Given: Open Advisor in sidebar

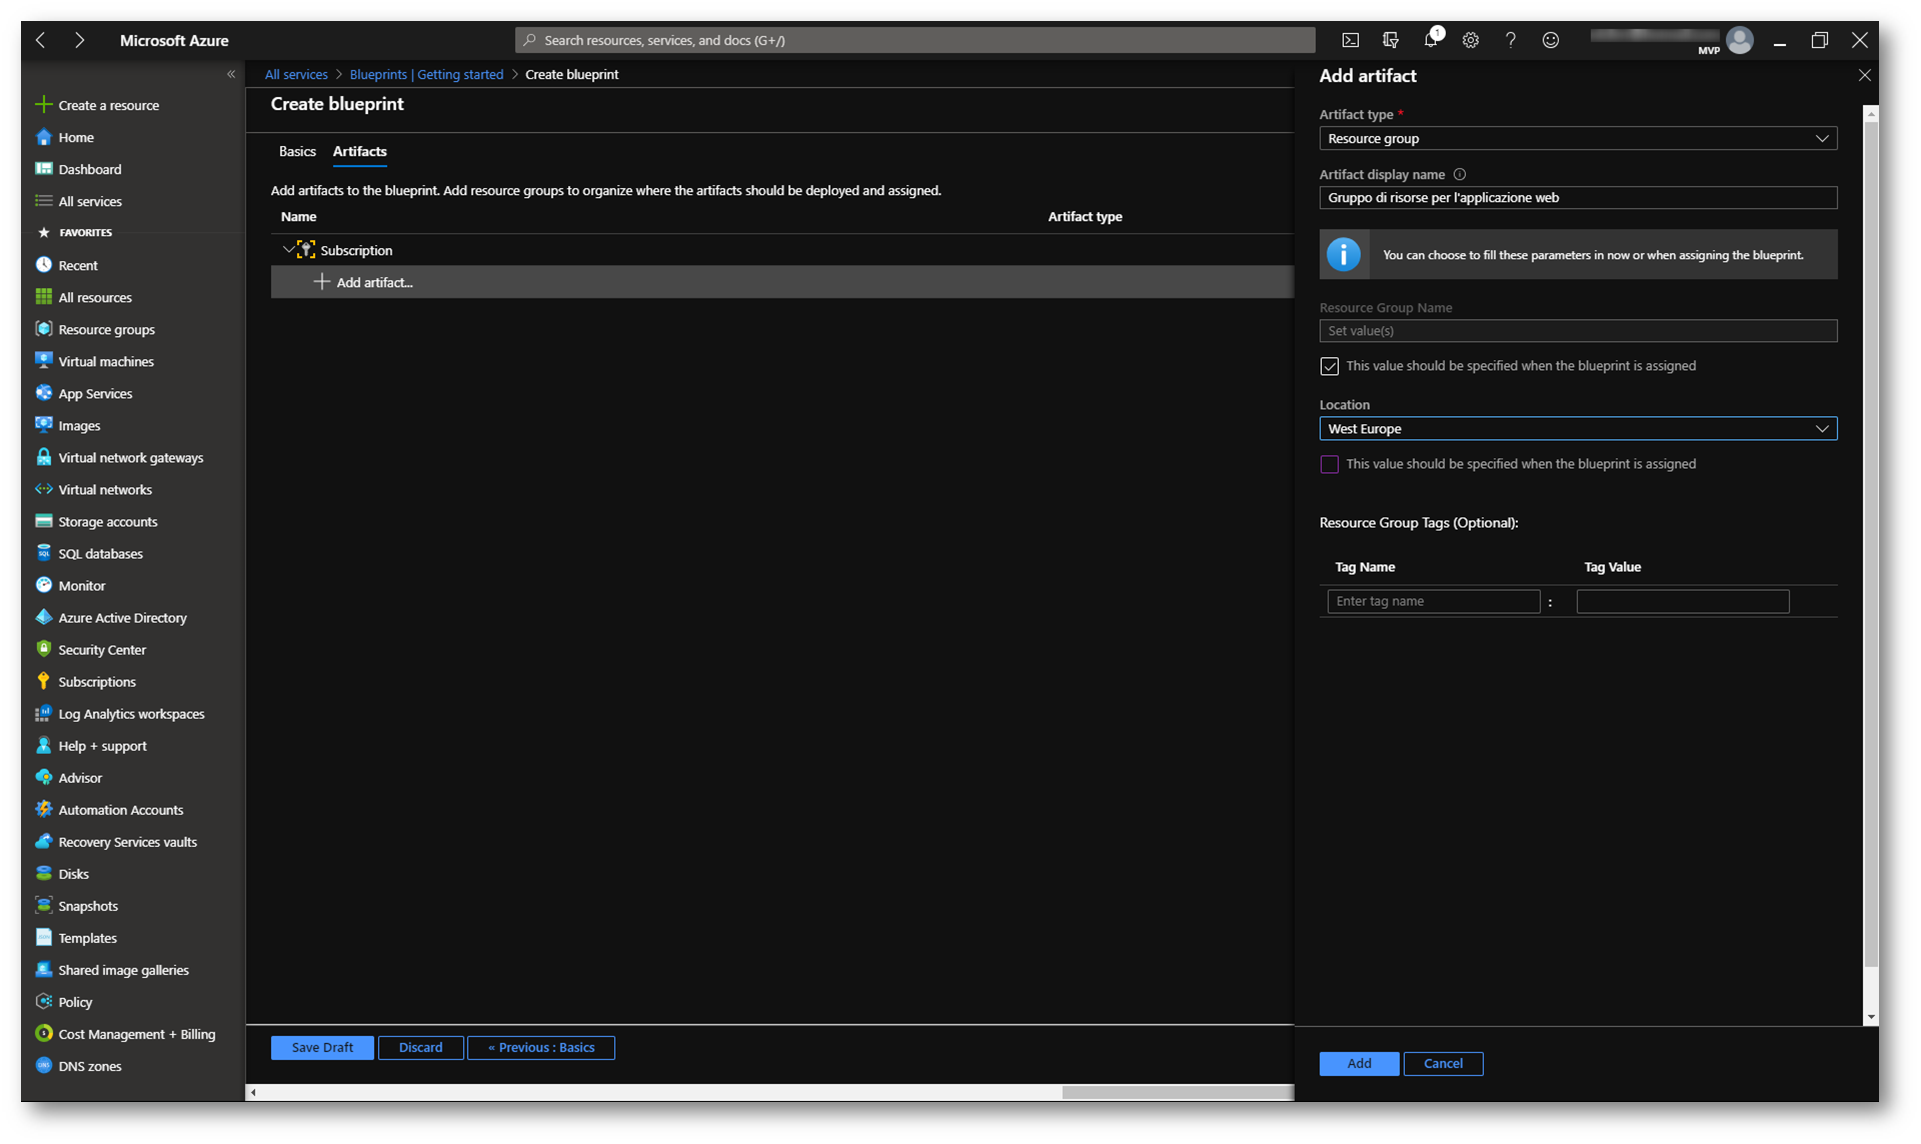Looking at the screenshot, I should tap(79, 777).
